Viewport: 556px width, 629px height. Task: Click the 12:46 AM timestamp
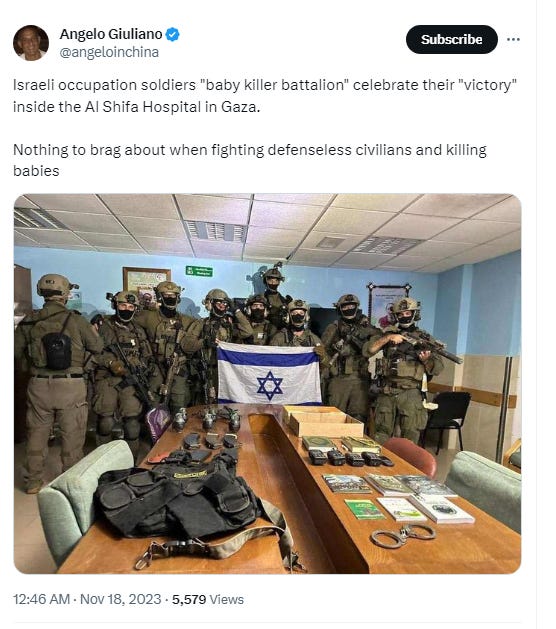(41, 599)
